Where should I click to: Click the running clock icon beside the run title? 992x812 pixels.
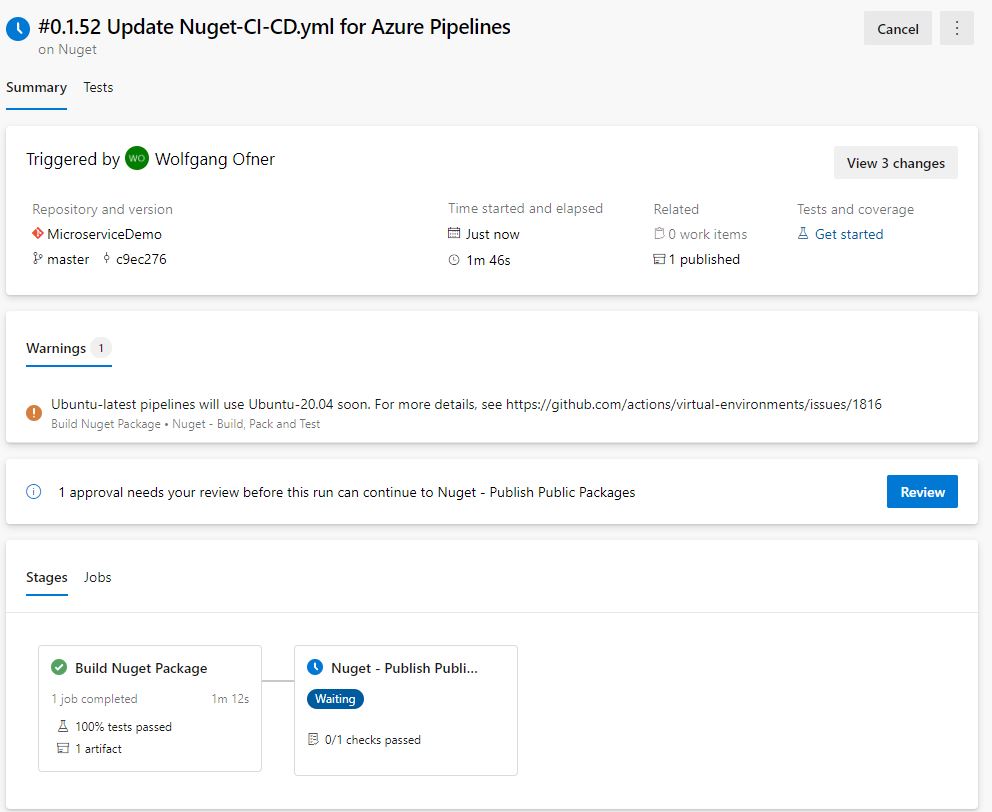[18, 29]
